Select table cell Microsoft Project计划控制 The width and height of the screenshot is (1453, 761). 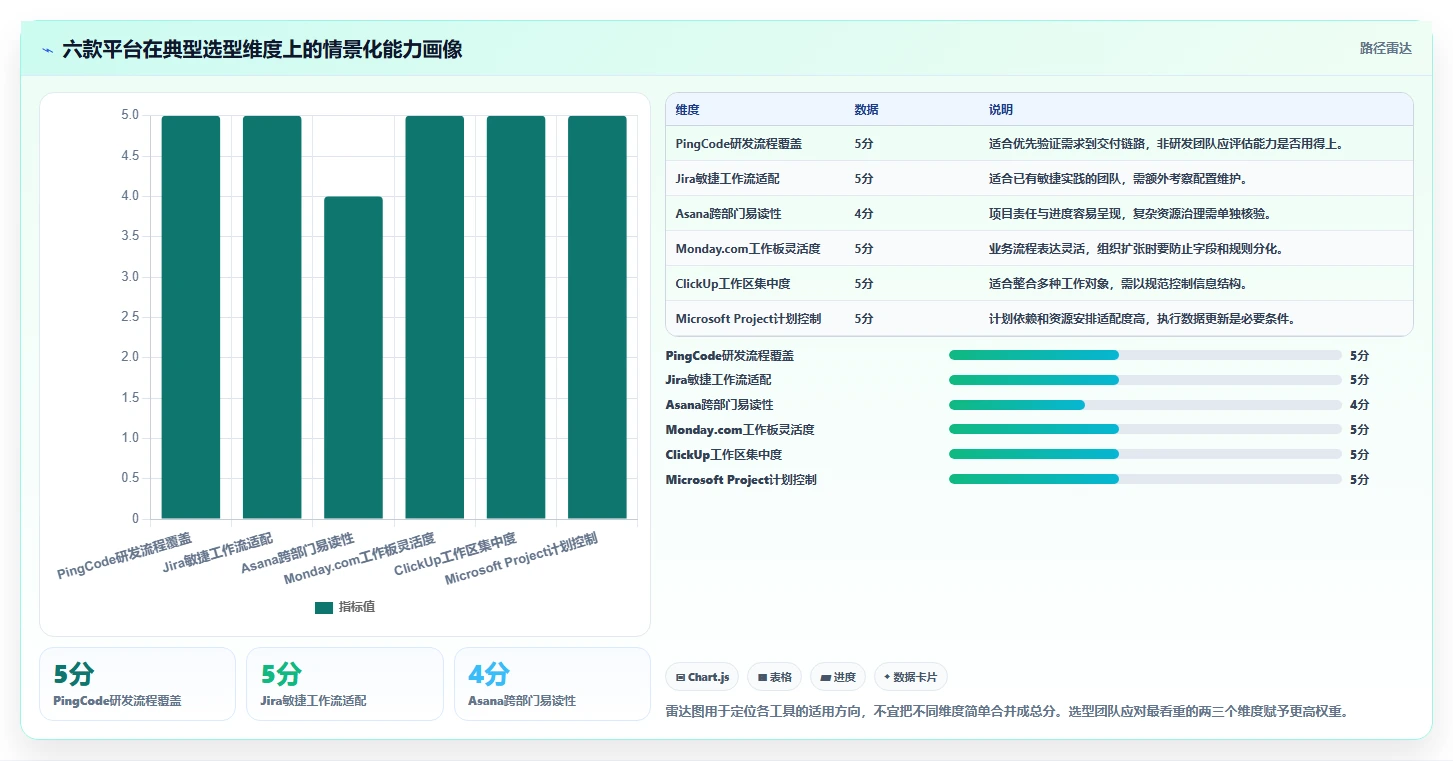pyautogui.click(x=748, y=318)
